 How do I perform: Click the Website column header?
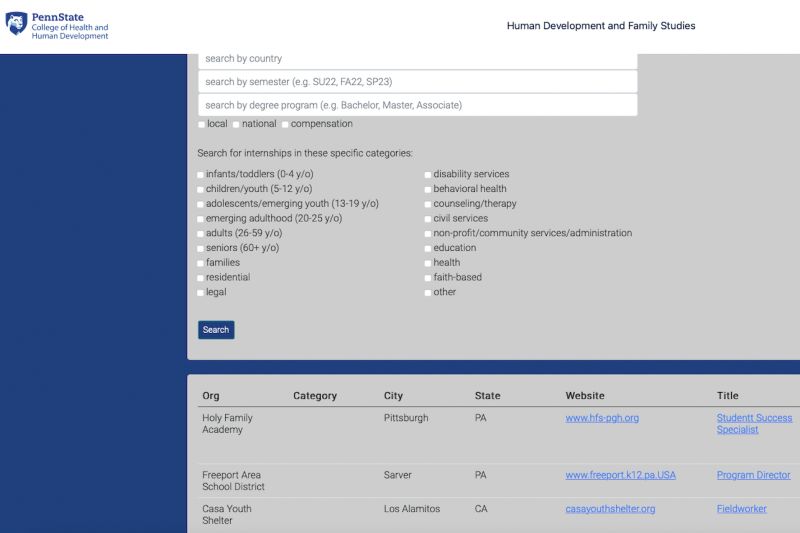pos(585,396)
